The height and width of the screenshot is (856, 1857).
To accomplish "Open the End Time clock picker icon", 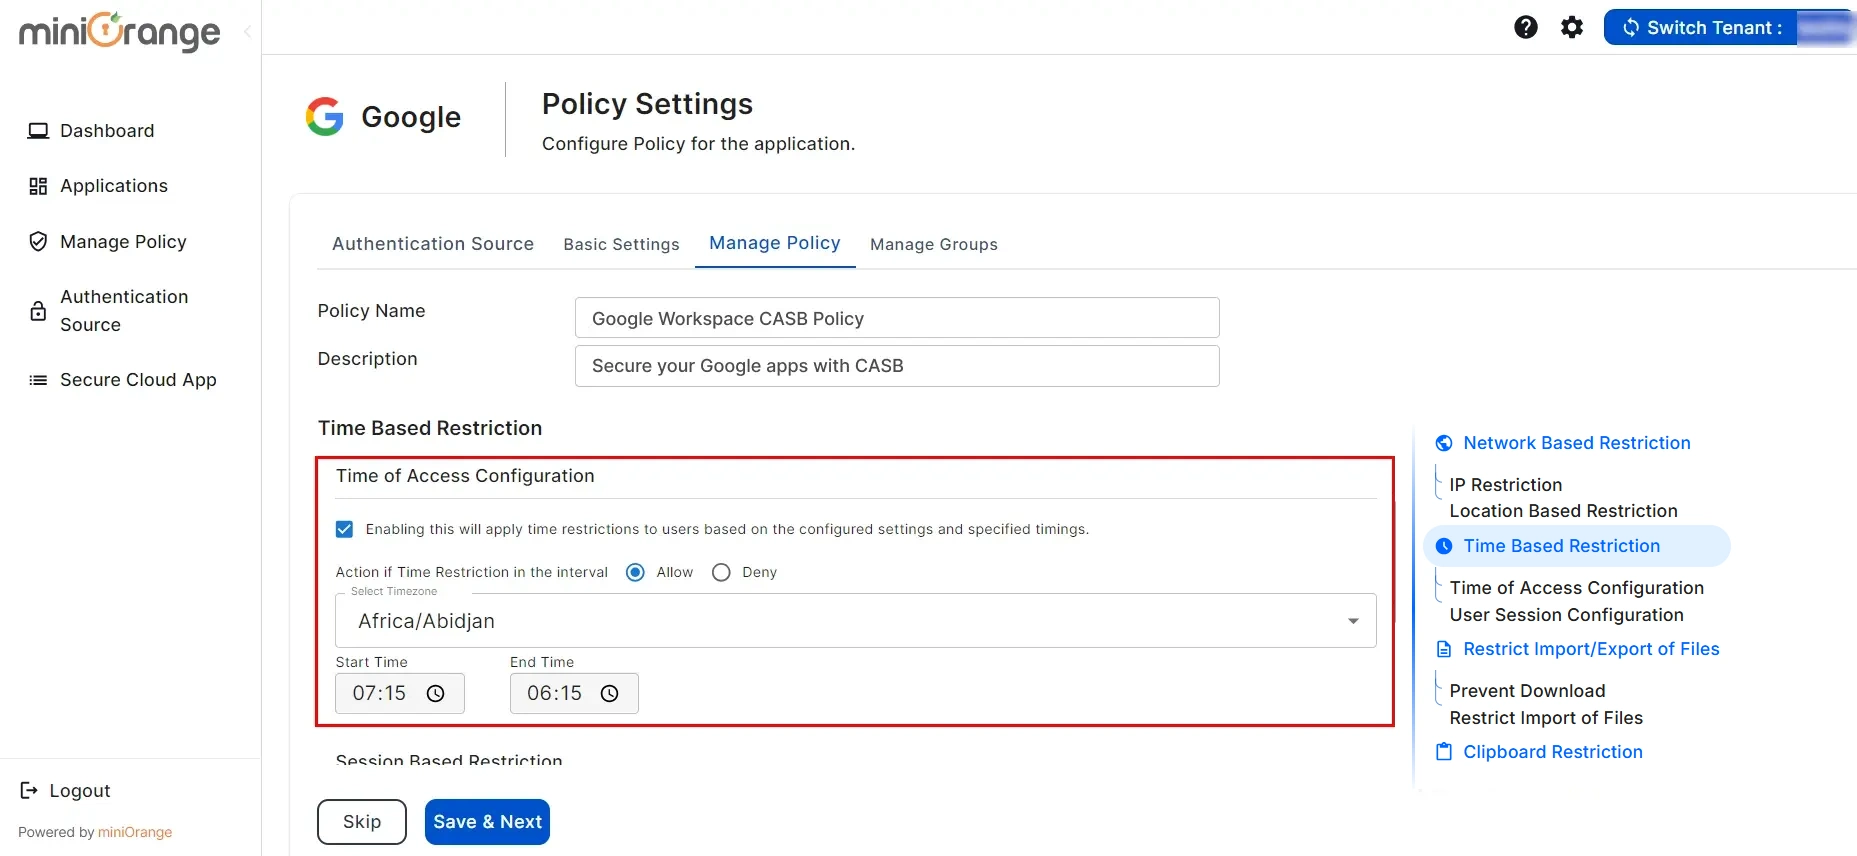I will pos(610,693).
